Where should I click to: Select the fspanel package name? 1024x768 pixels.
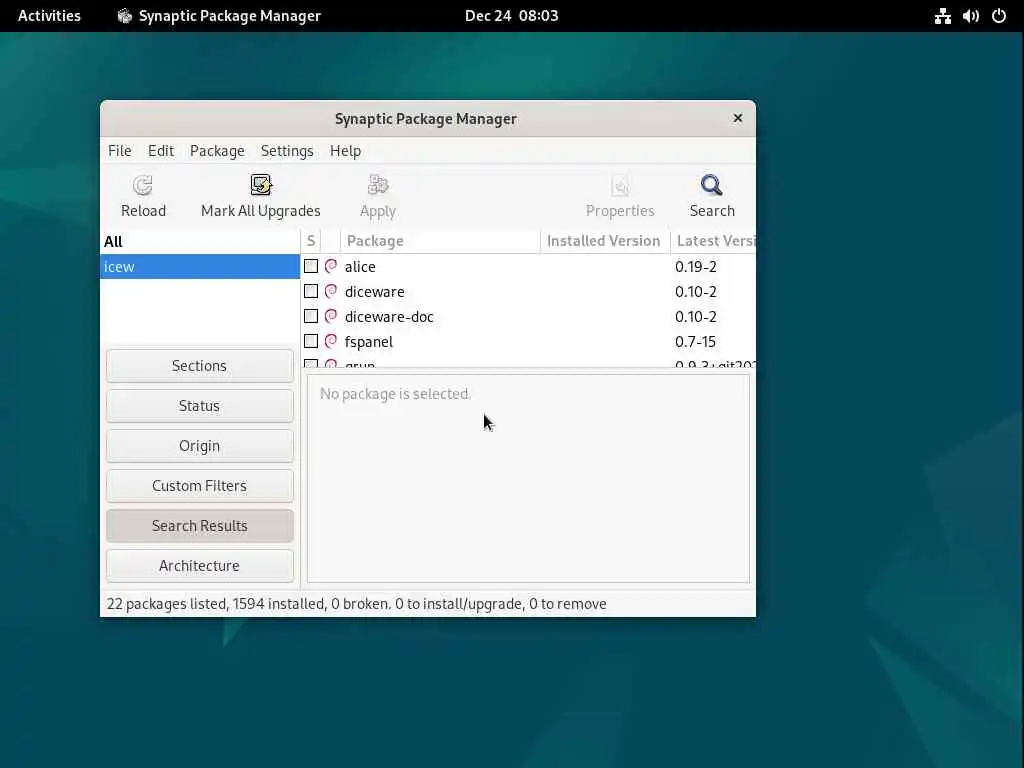(369, 342)
